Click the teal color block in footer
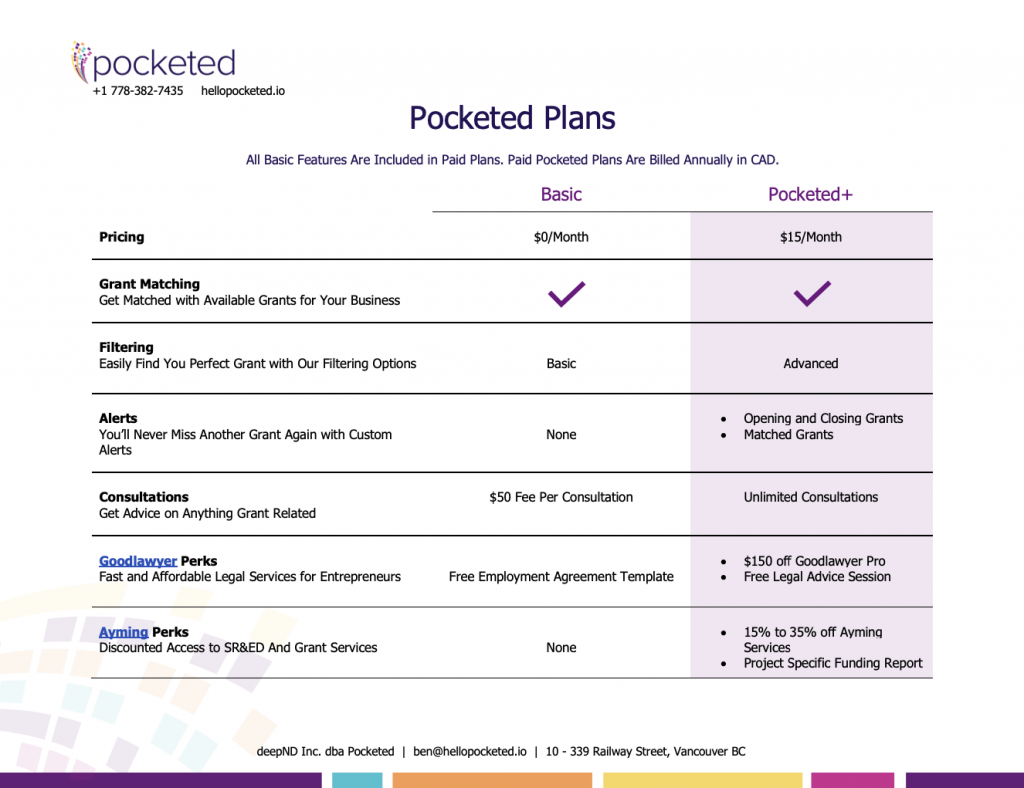 [357, 780]
